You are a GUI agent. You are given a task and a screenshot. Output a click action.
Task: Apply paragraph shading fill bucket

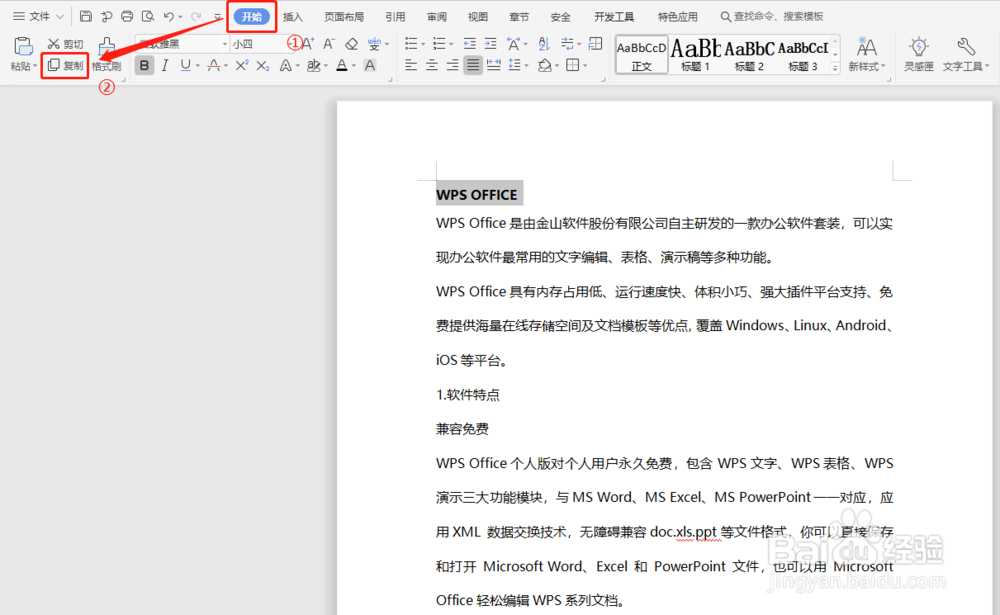click(x=544, y=65)
